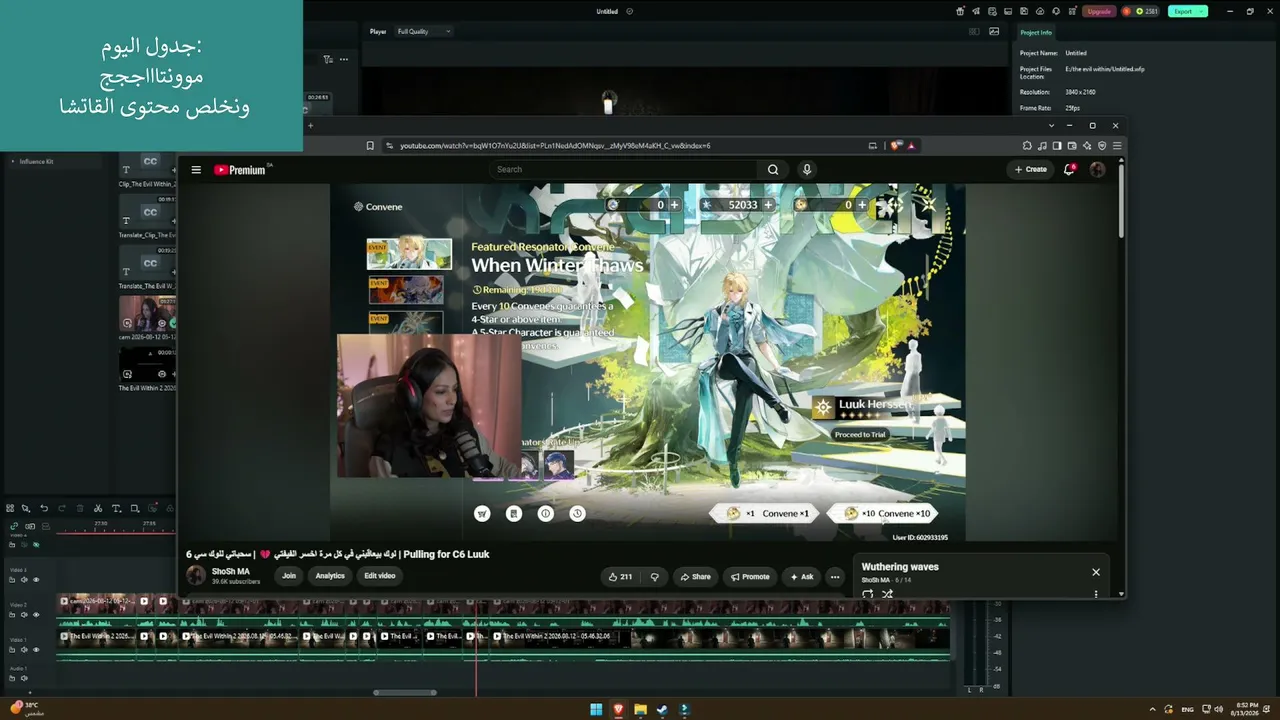Open the YouTube Create menu

1030,170
